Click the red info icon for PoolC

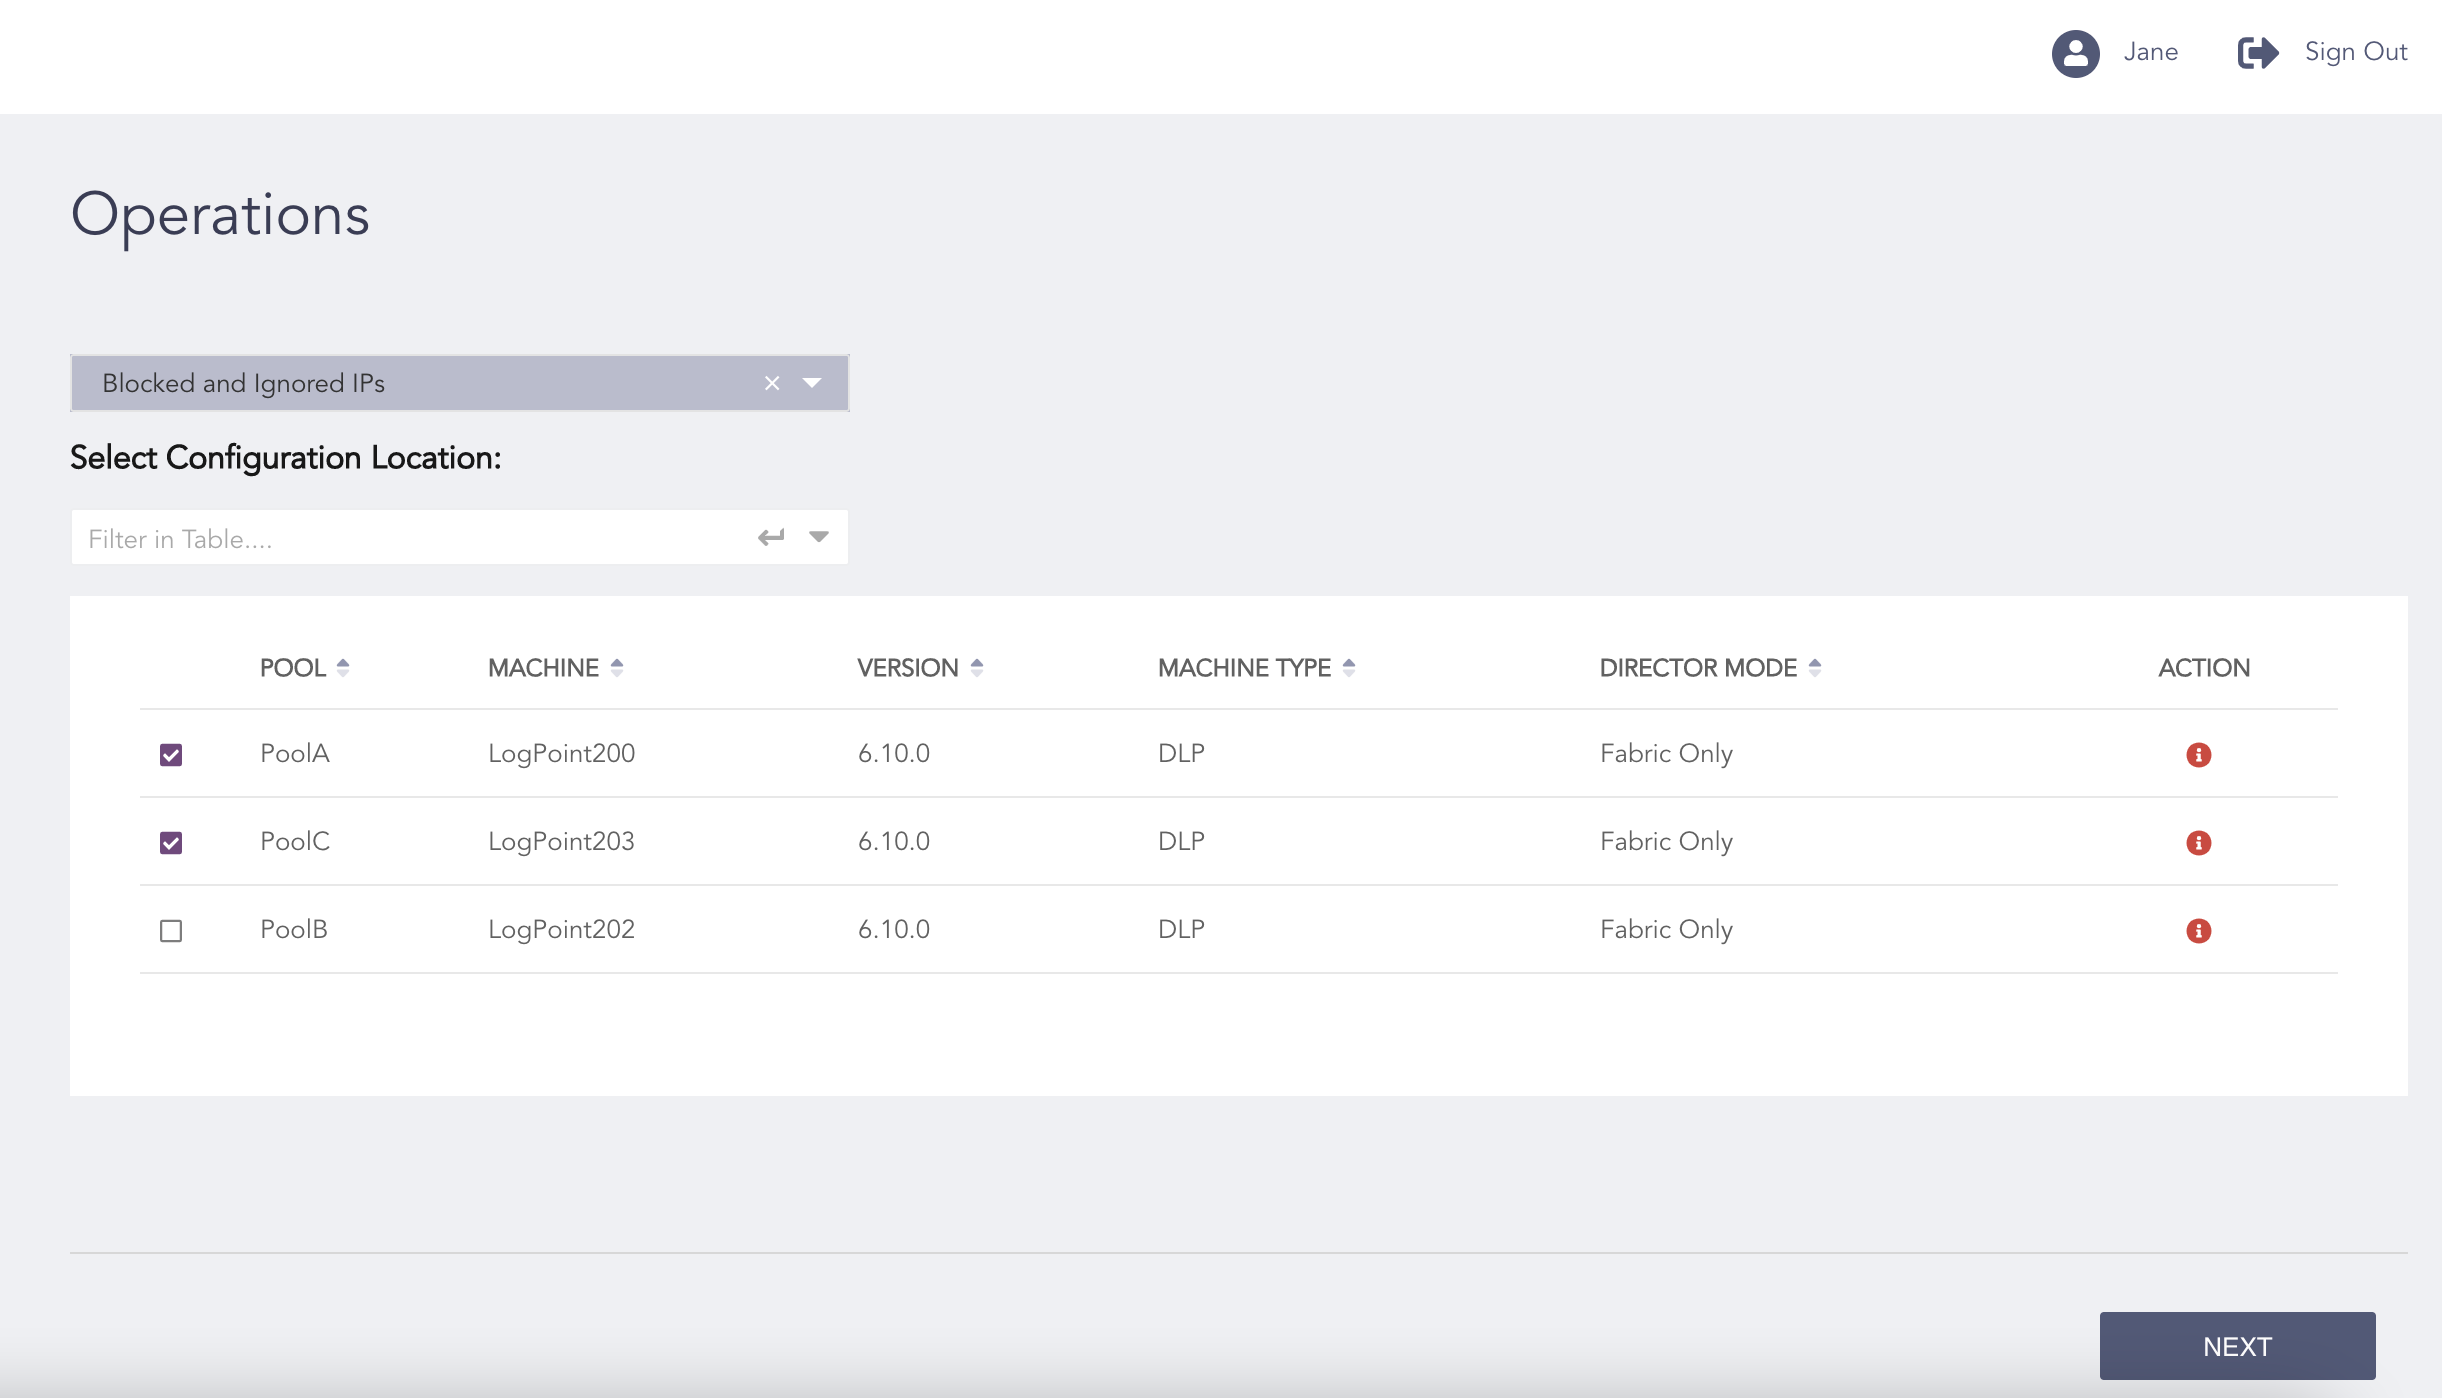(2198, 843)
